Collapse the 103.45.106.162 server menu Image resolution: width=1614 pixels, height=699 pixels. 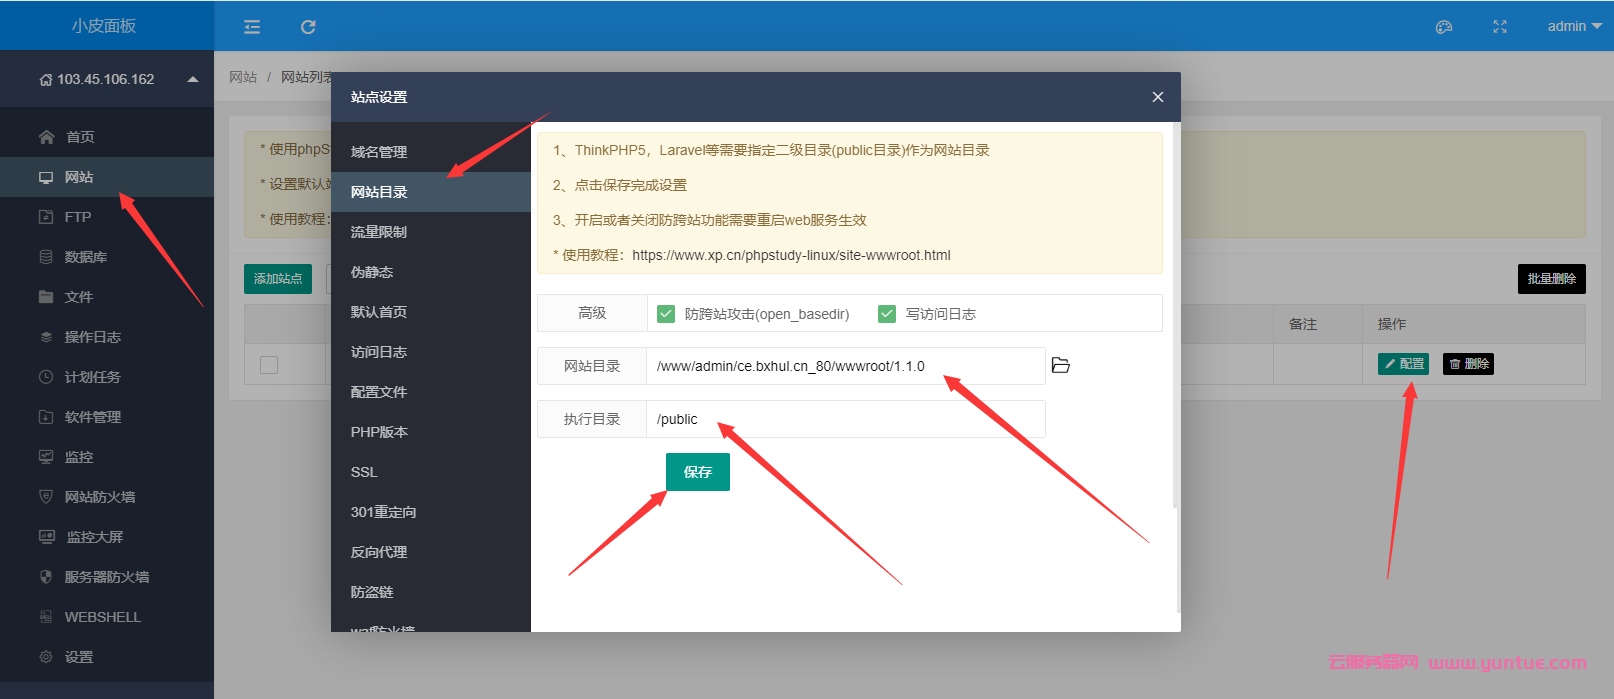point(192,79)
